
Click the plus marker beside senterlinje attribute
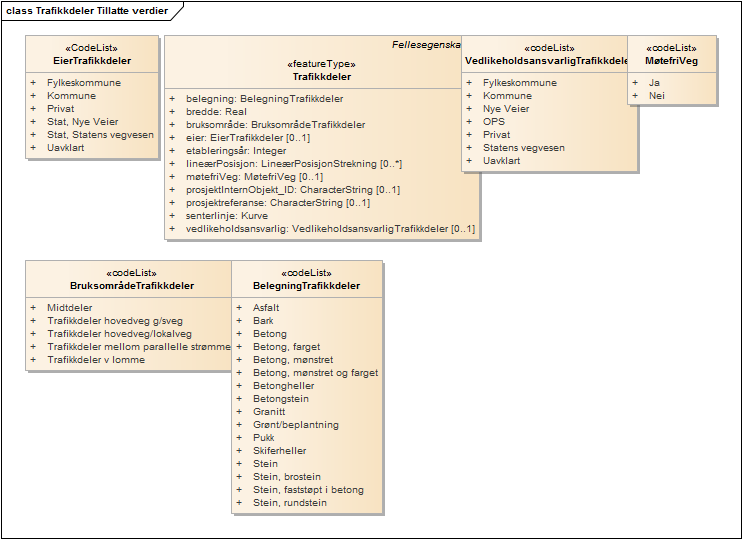pyautogui.click(x=171, y=216)
